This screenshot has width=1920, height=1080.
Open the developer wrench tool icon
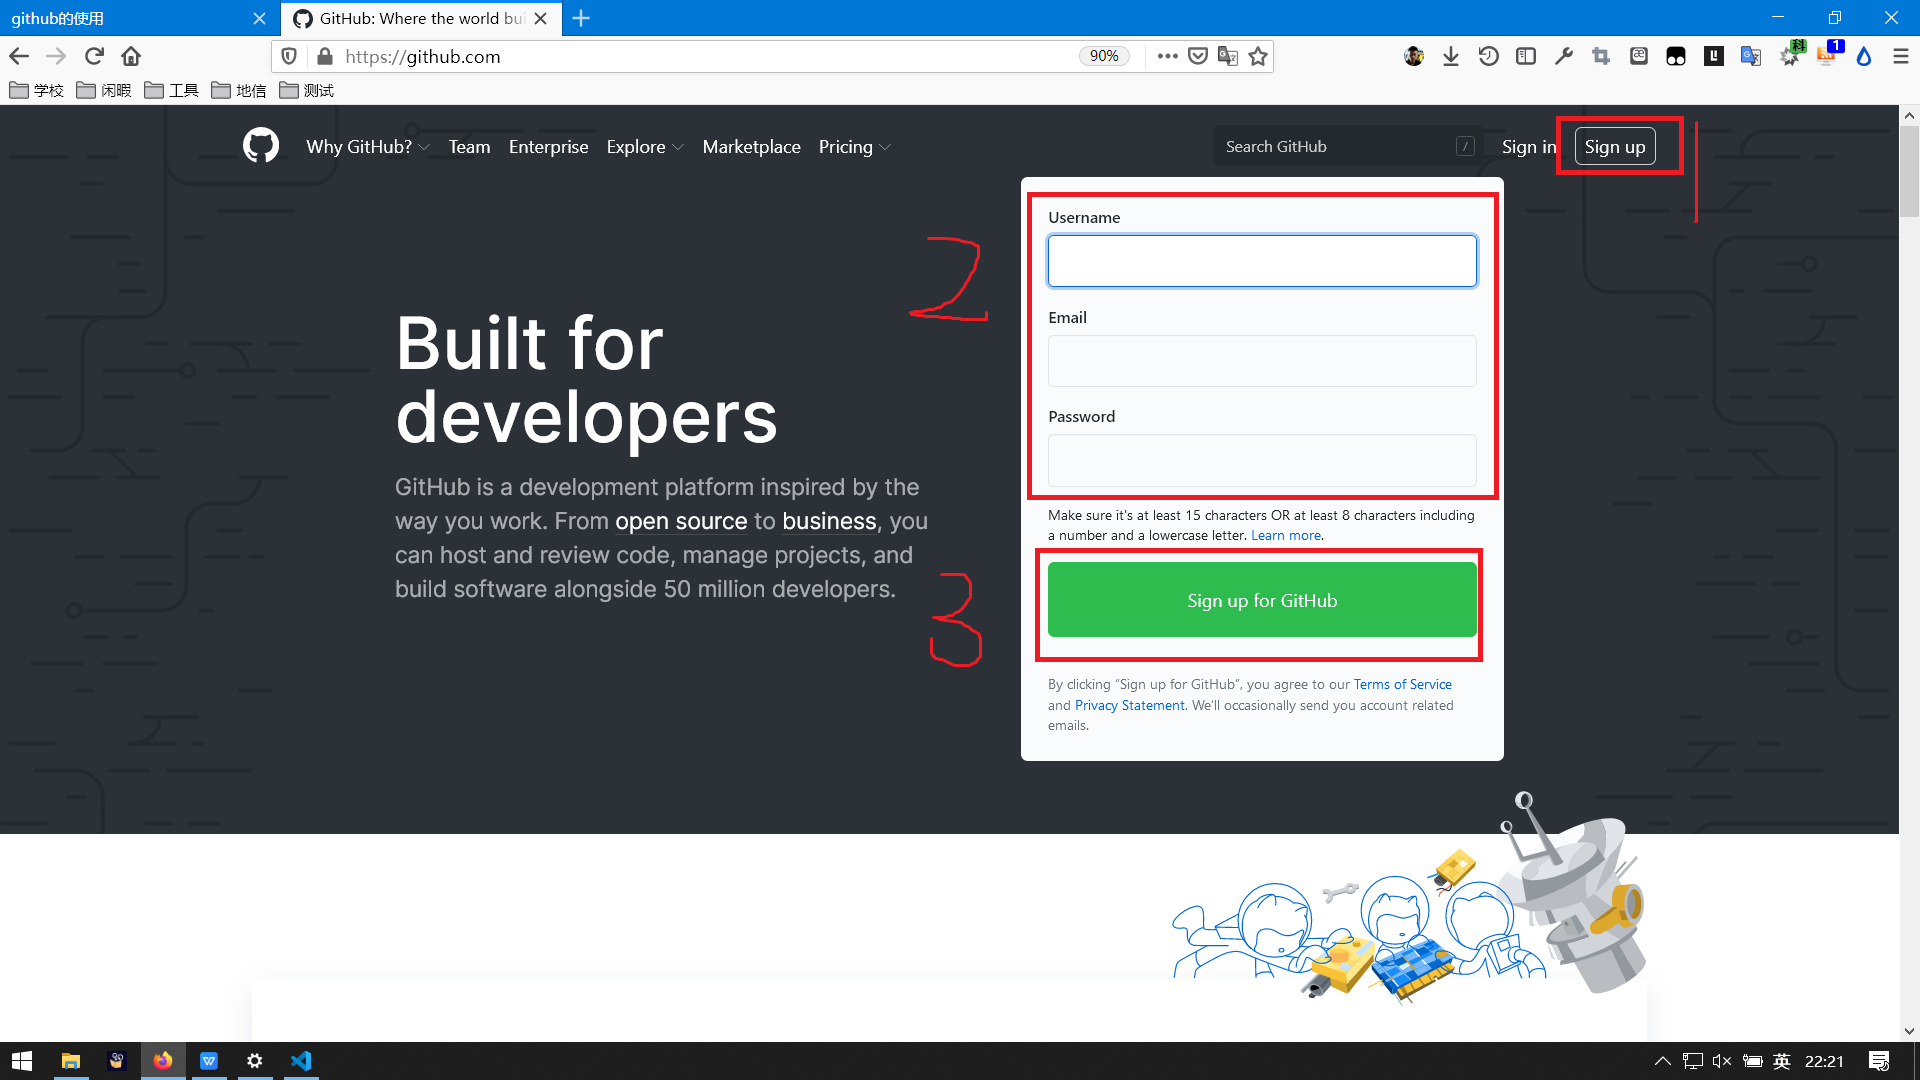[x=1564, y=56]
